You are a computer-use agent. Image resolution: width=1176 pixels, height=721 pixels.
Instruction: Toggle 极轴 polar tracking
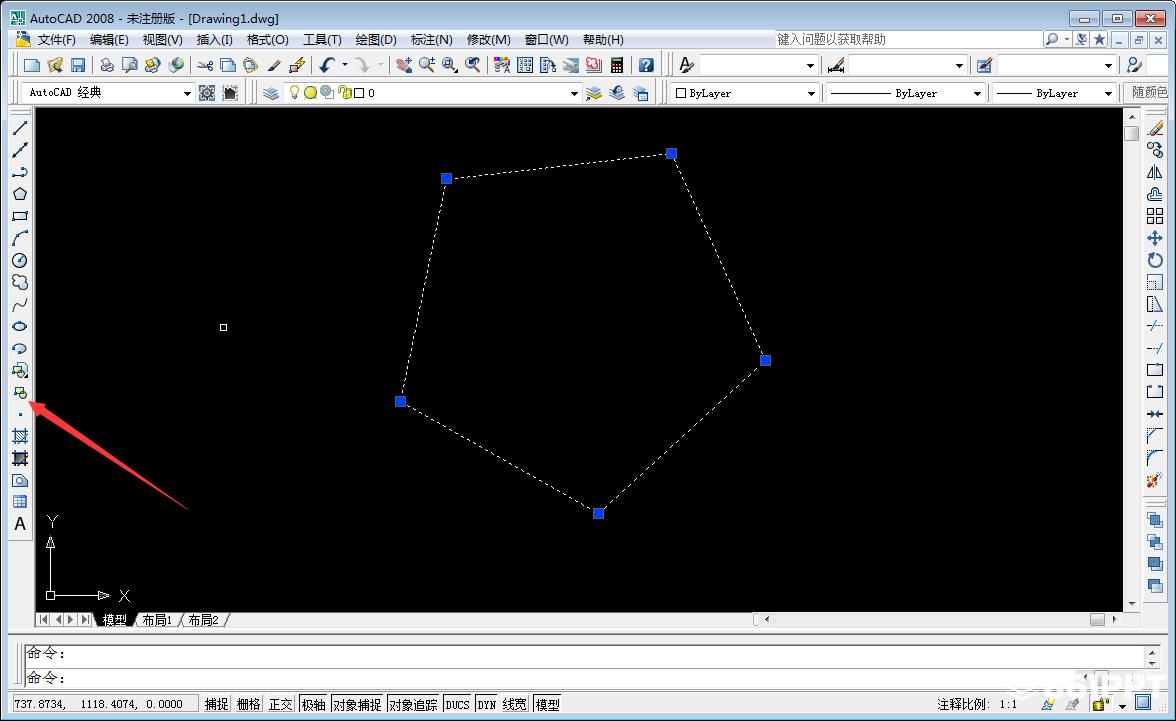pos(314,704)
